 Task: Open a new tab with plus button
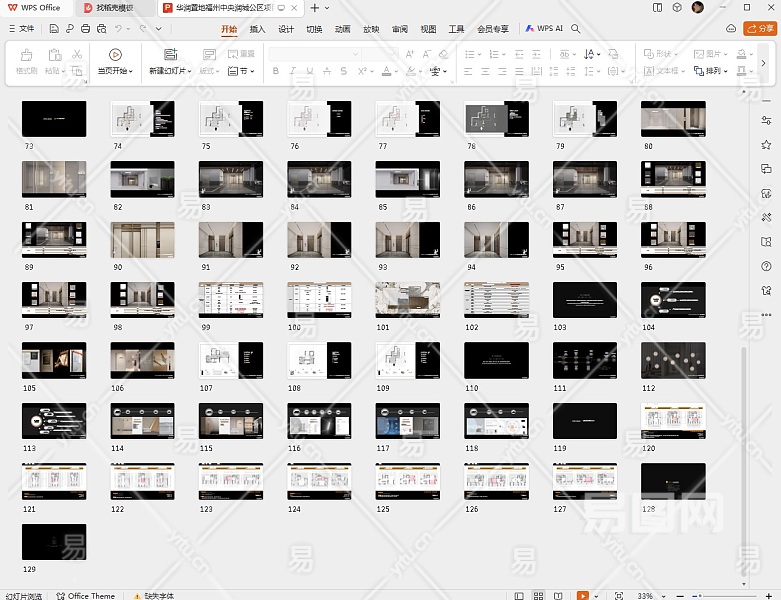[x=314, y=7]
